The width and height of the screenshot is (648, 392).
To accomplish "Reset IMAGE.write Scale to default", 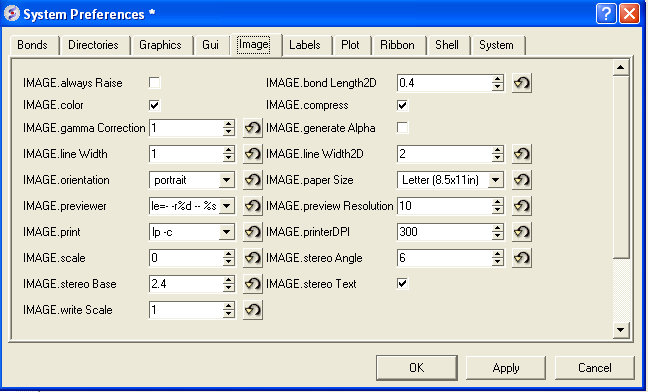I will (253, 310).
